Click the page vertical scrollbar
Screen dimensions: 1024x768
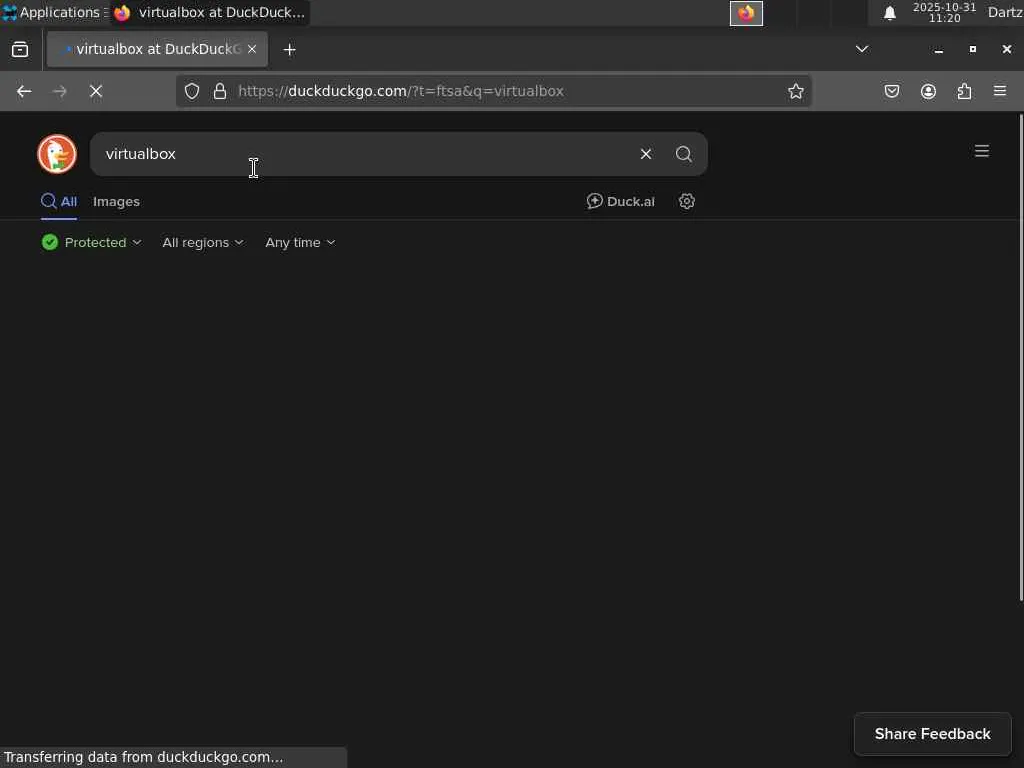tap(1020, 358)
